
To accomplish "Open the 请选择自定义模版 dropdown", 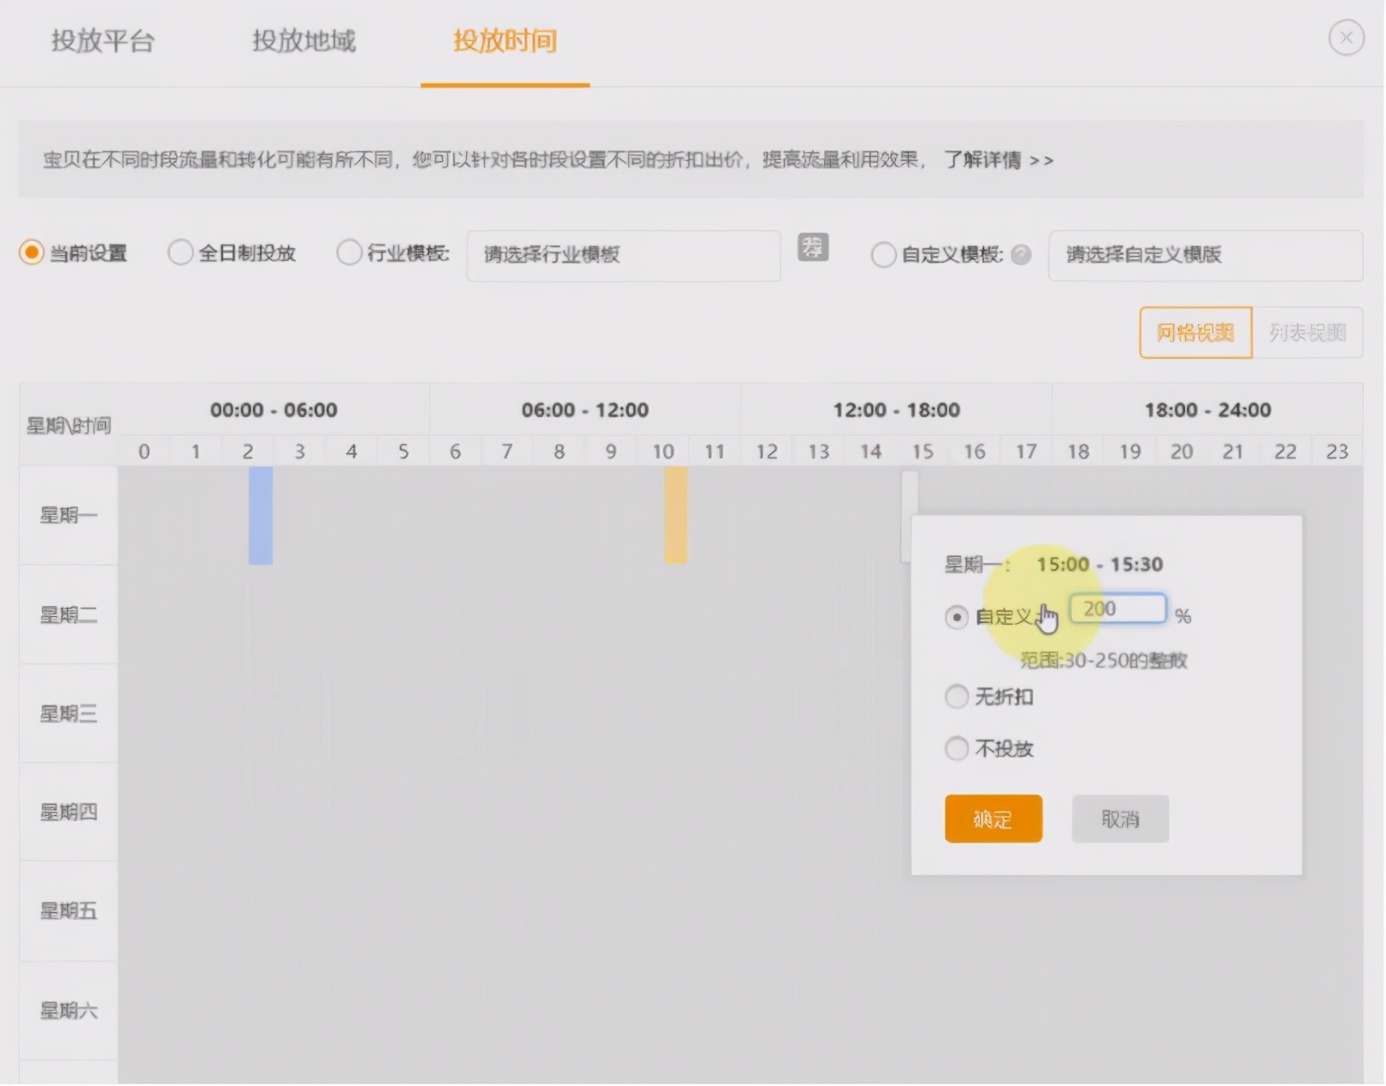I will point(1204,255).
